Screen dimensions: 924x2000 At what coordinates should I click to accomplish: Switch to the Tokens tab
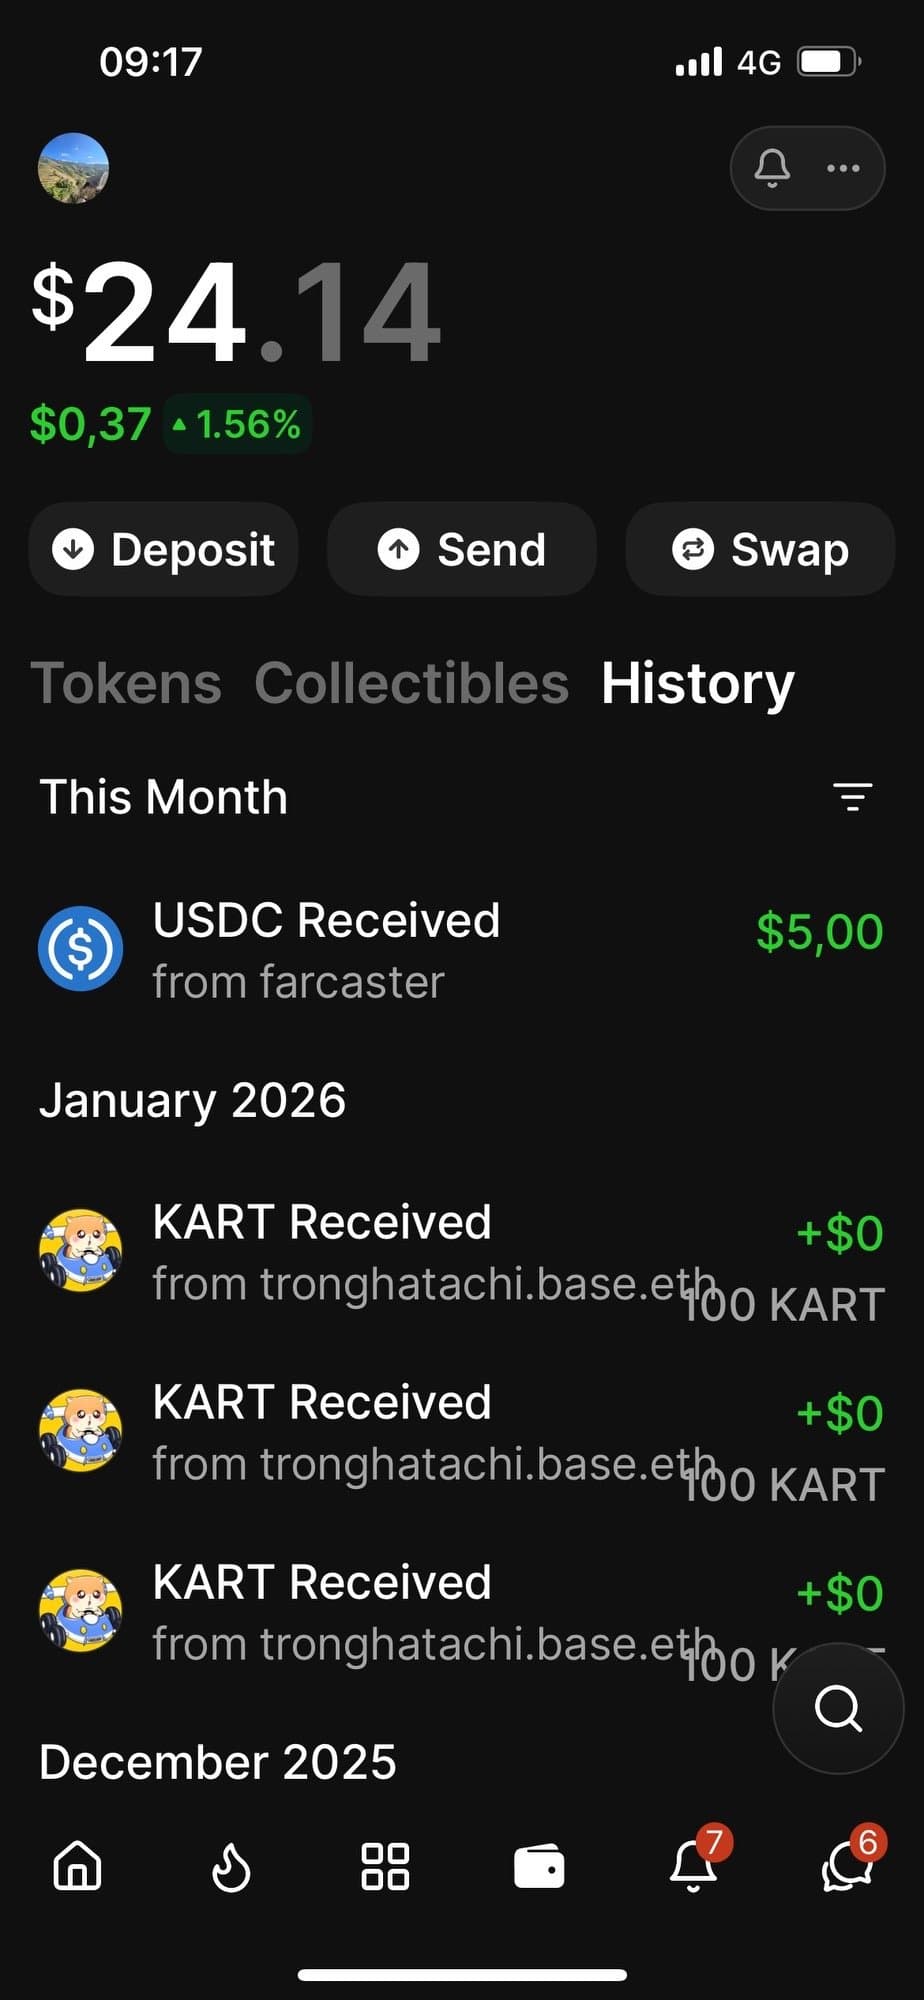(126, 684)
